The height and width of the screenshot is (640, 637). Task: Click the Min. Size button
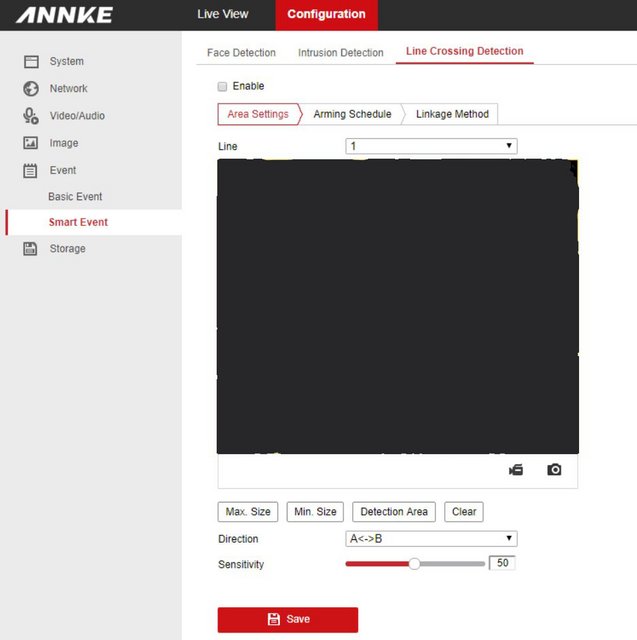pyautogui.click(x=315, y=512)
